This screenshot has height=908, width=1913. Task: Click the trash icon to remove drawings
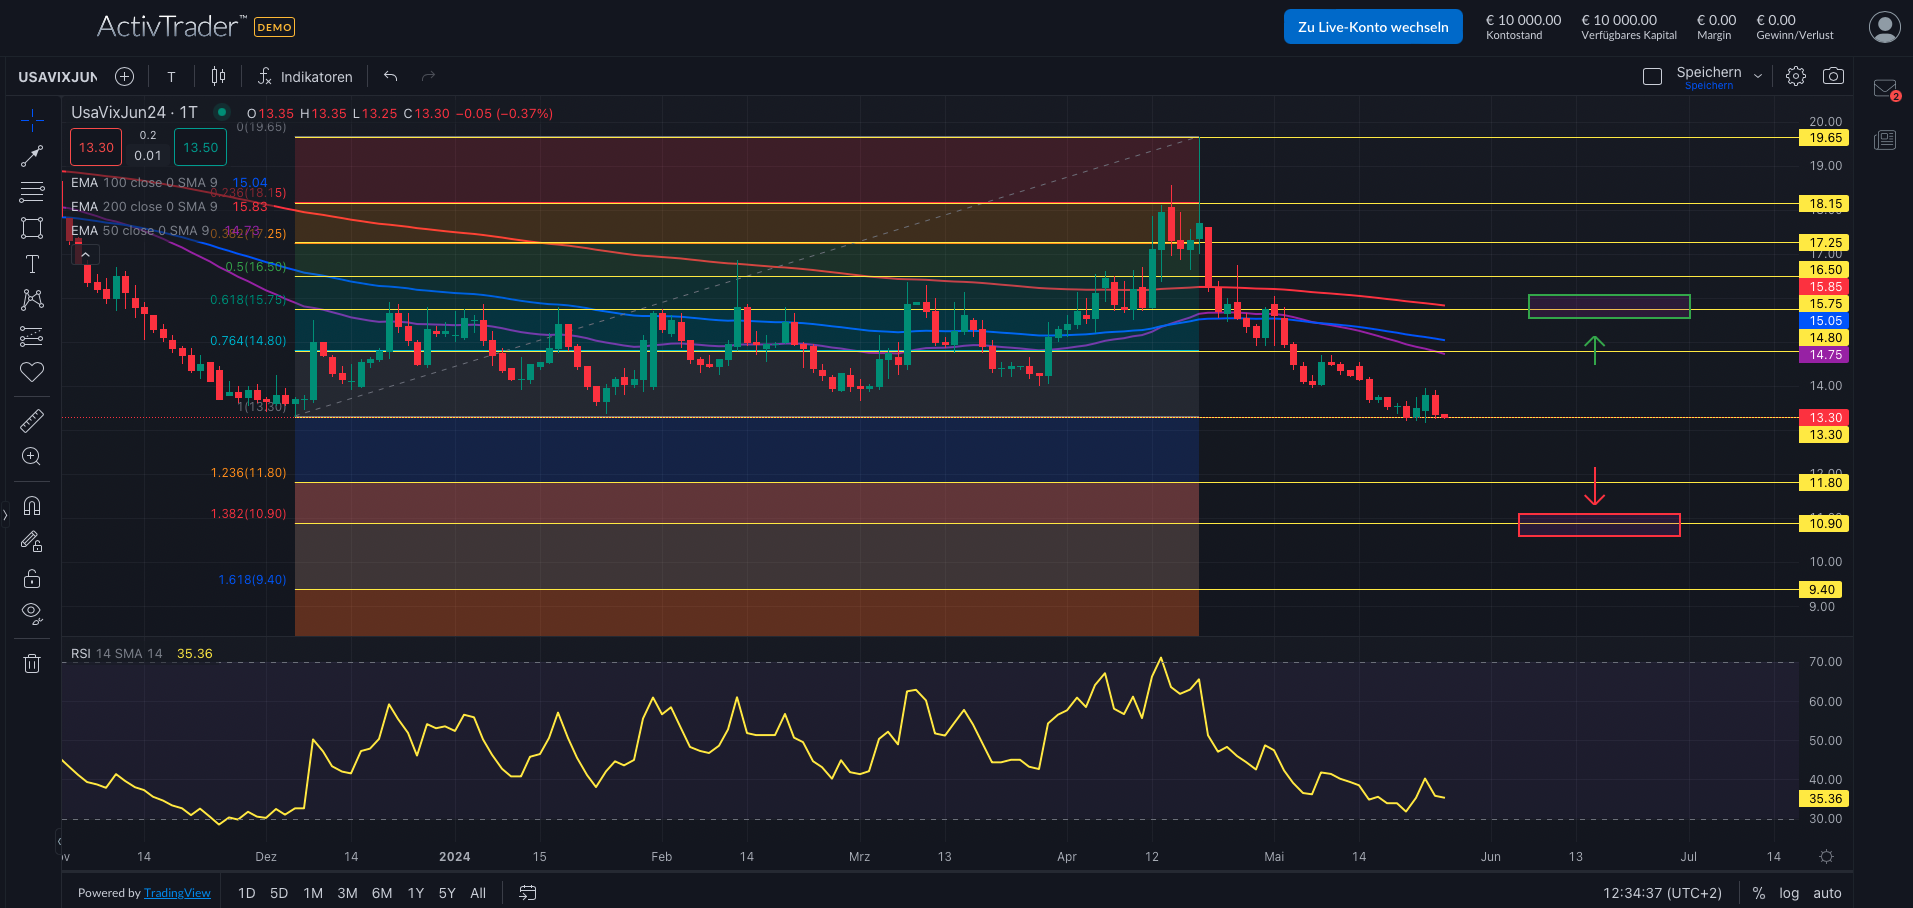click(32, 663)
